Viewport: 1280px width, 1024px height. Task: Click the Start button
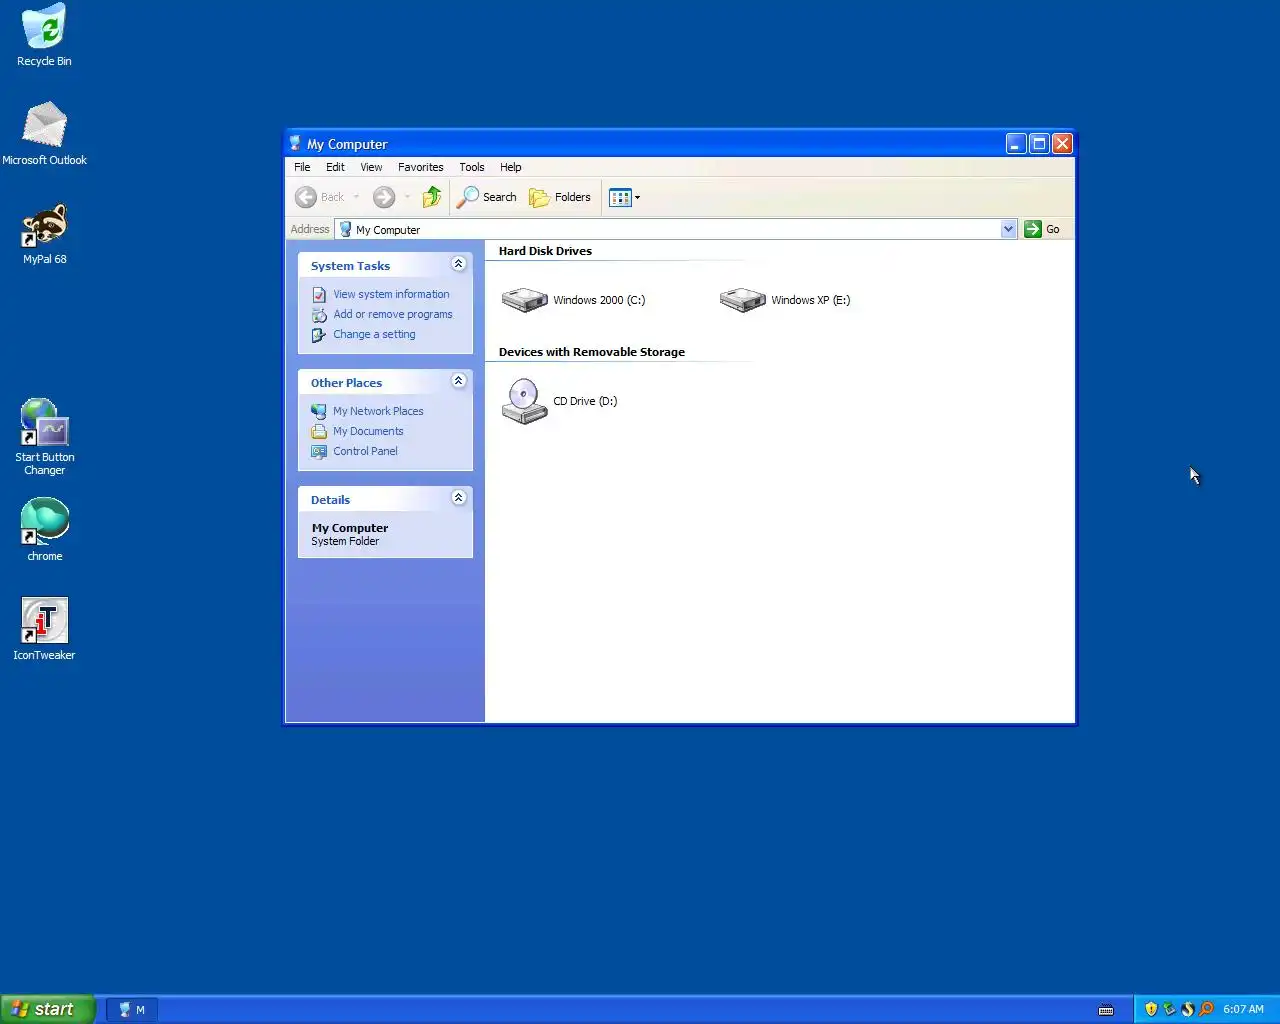tap(47, 1009)
